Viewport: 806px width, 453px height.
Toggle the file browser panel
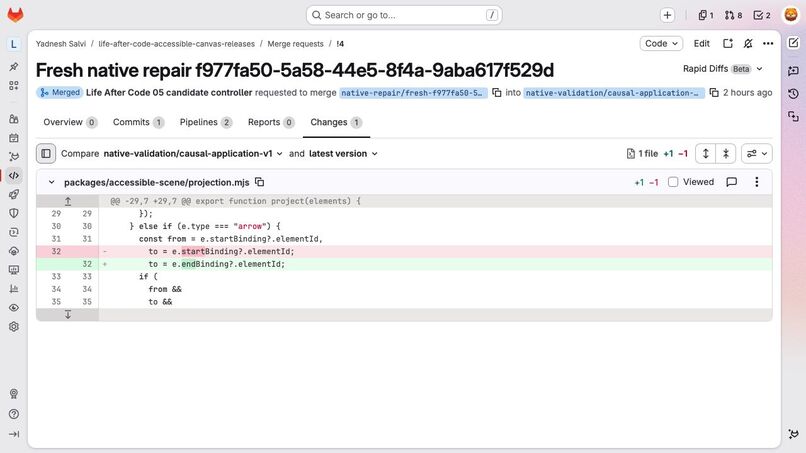pos(46,153)
